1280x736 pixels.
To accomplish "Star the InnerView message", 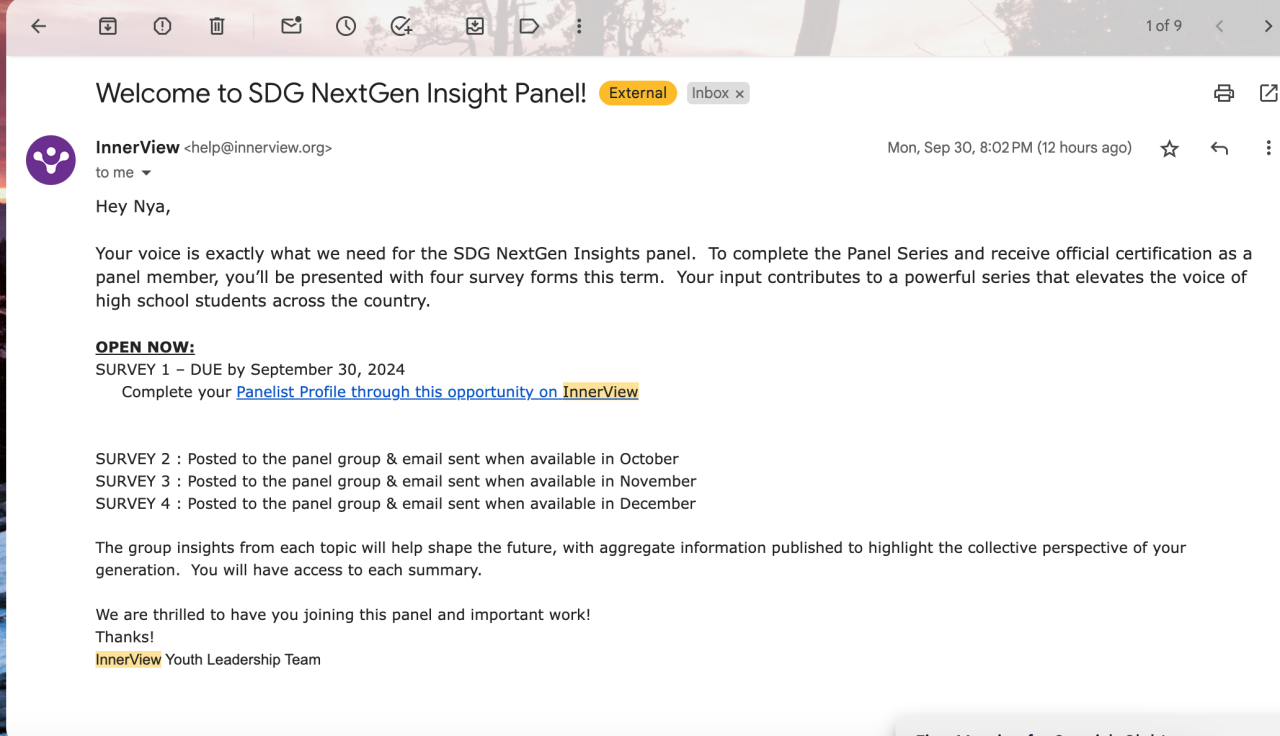I will click(1169, 149).
